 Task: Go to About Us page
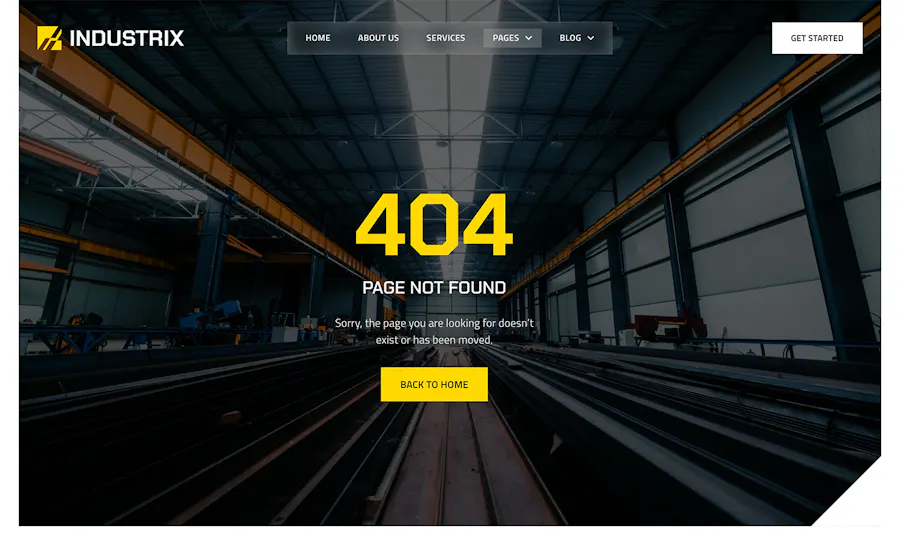tap(378, 38)
